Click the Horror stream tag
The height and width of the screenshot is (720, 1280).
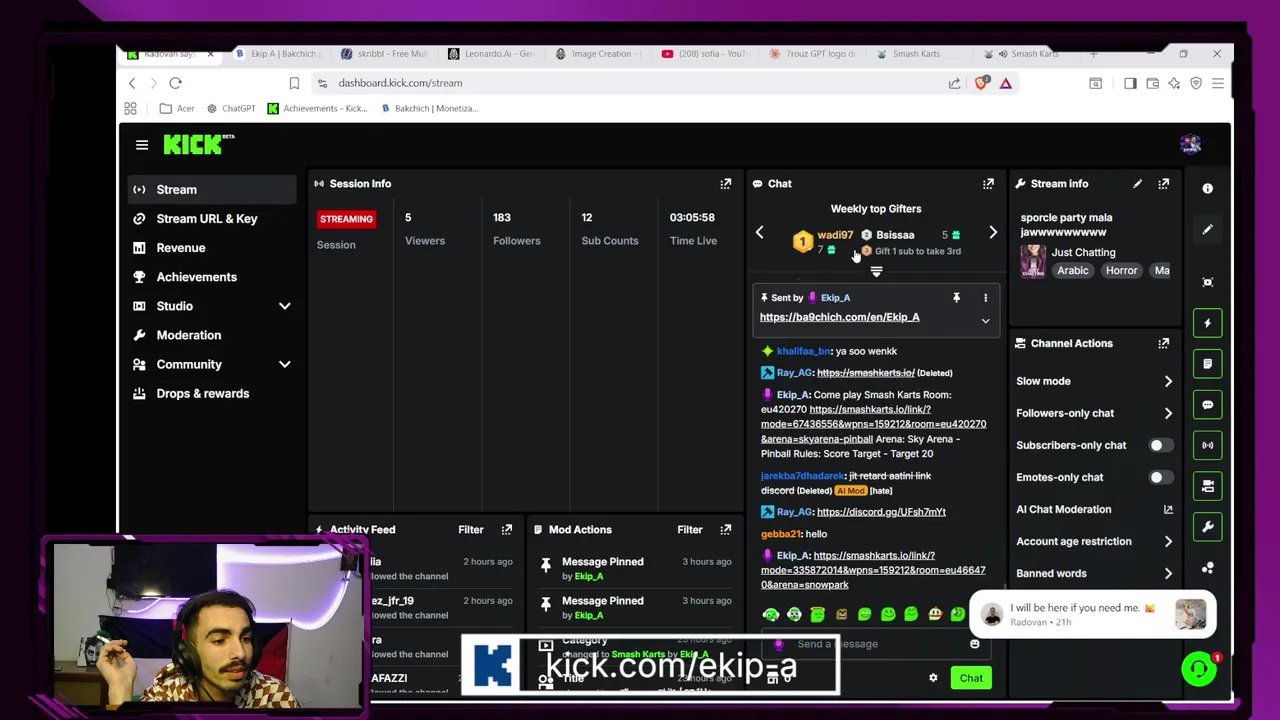(1122, 270)
